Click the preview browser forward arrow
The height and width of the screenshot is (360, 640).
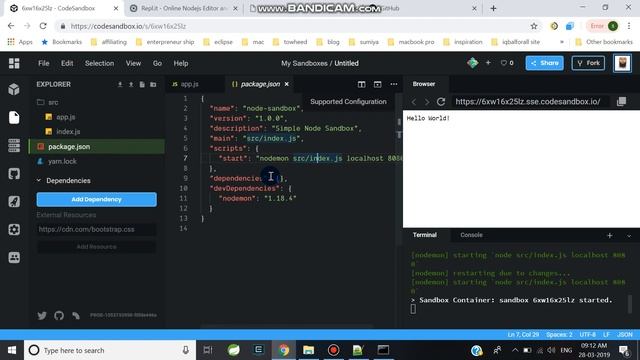tap(427, 102)
